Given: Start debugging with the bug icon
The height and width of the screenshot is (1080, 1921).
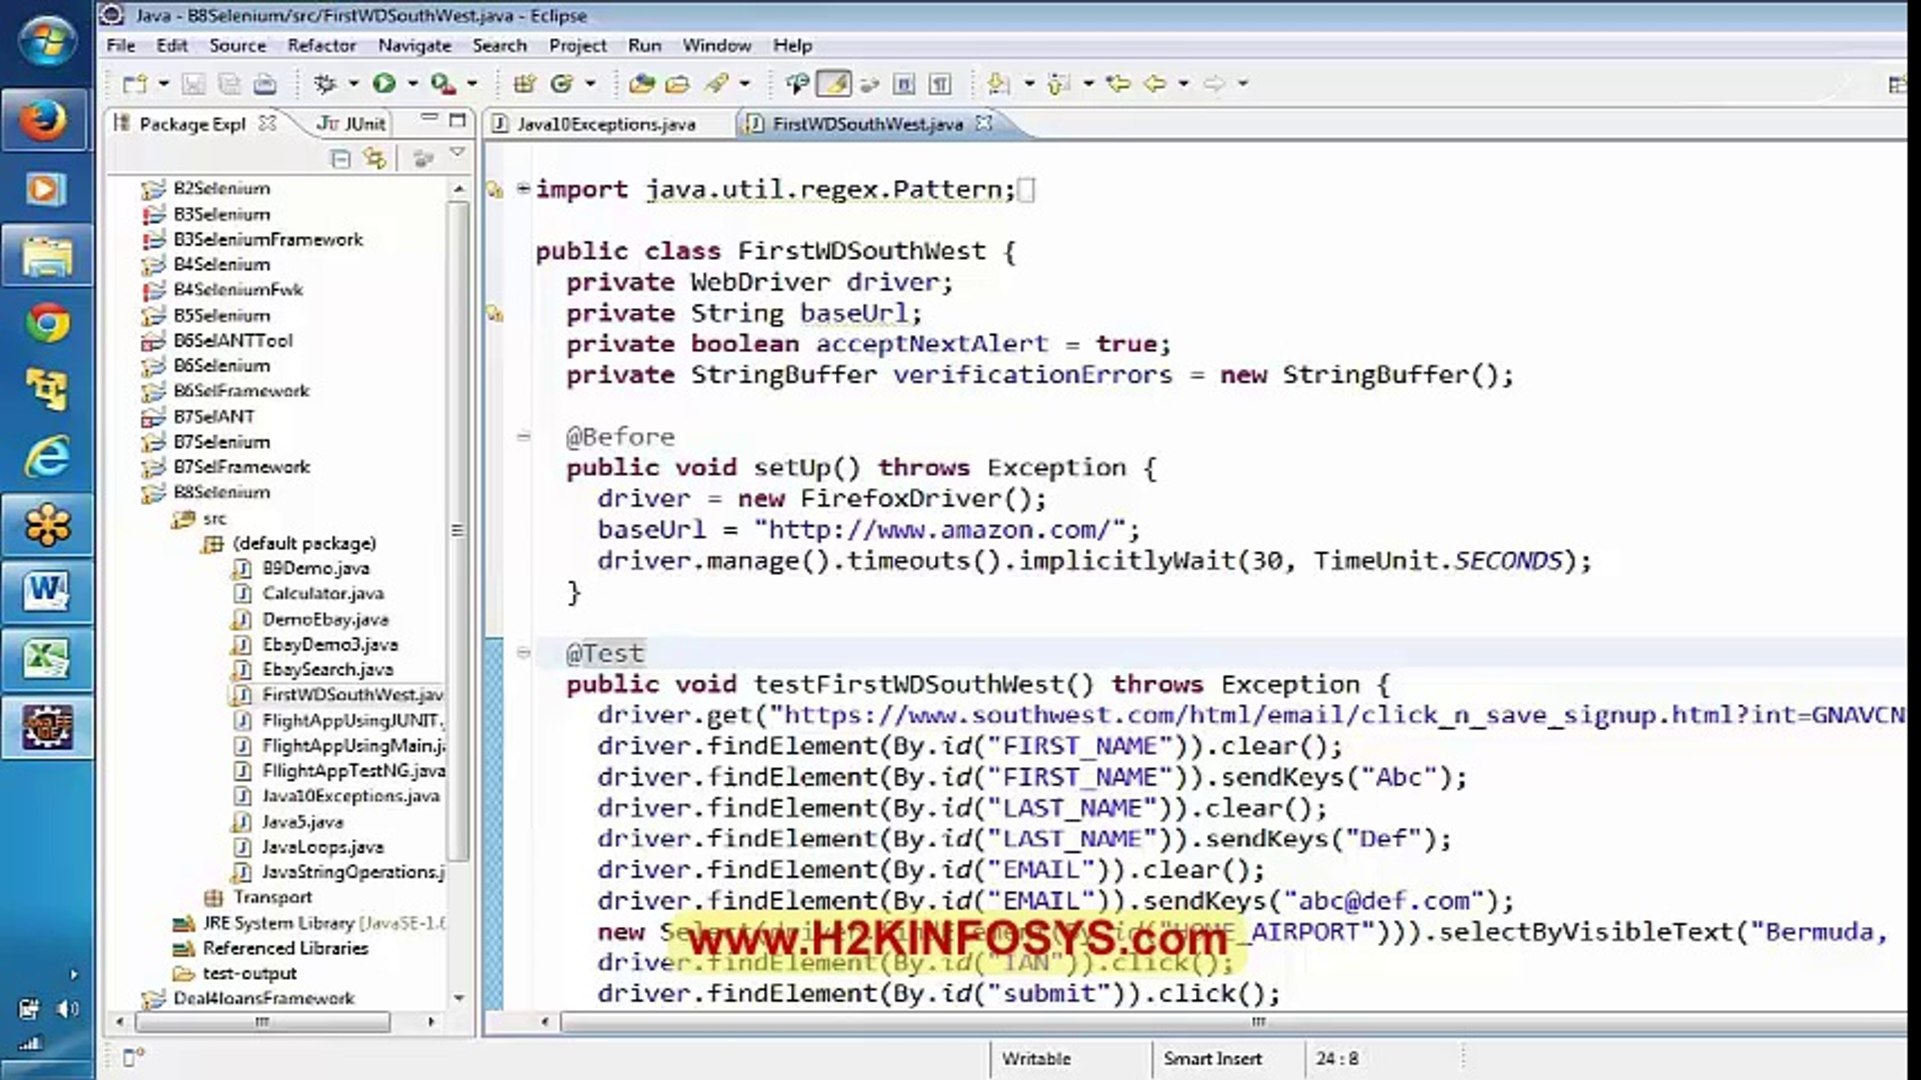Looking at the screenshot, I should (x=325, y=84).
